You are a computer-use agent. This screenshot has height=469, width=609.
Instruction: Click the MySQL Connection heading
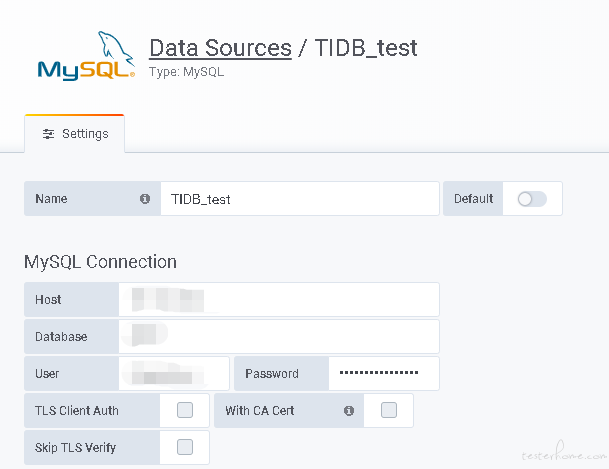point(100,262)
